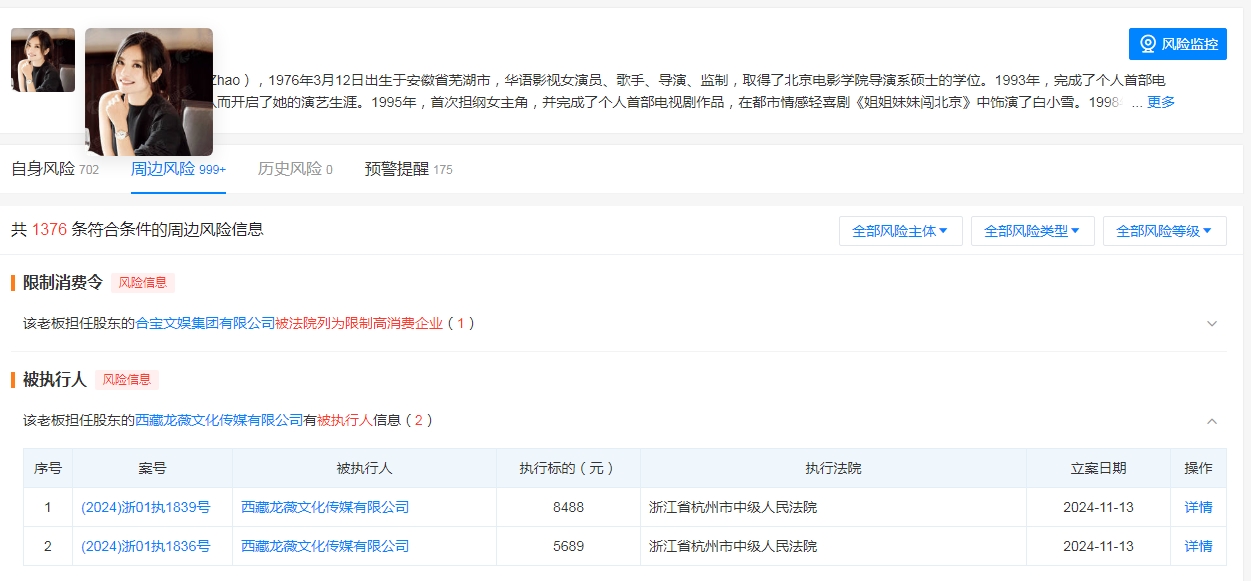Open the 历史风险 tab
Screen dimensions: 1251x581
[295, 169]
